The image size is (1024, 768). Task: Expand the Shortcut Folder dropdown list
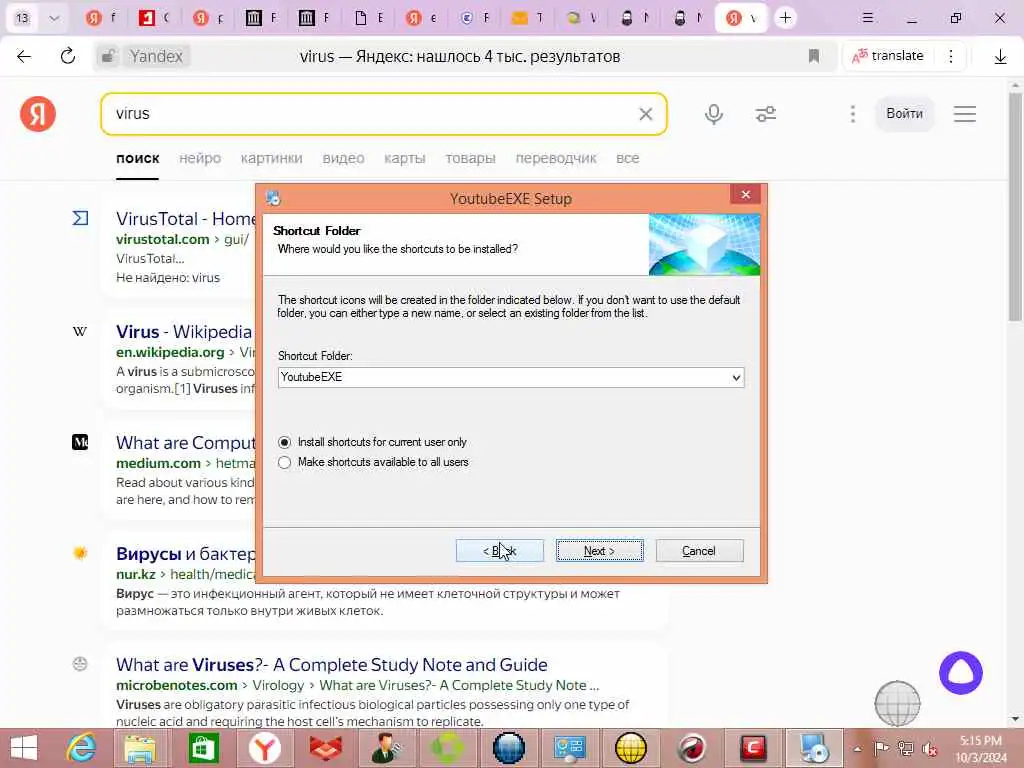tap(736, 377)
